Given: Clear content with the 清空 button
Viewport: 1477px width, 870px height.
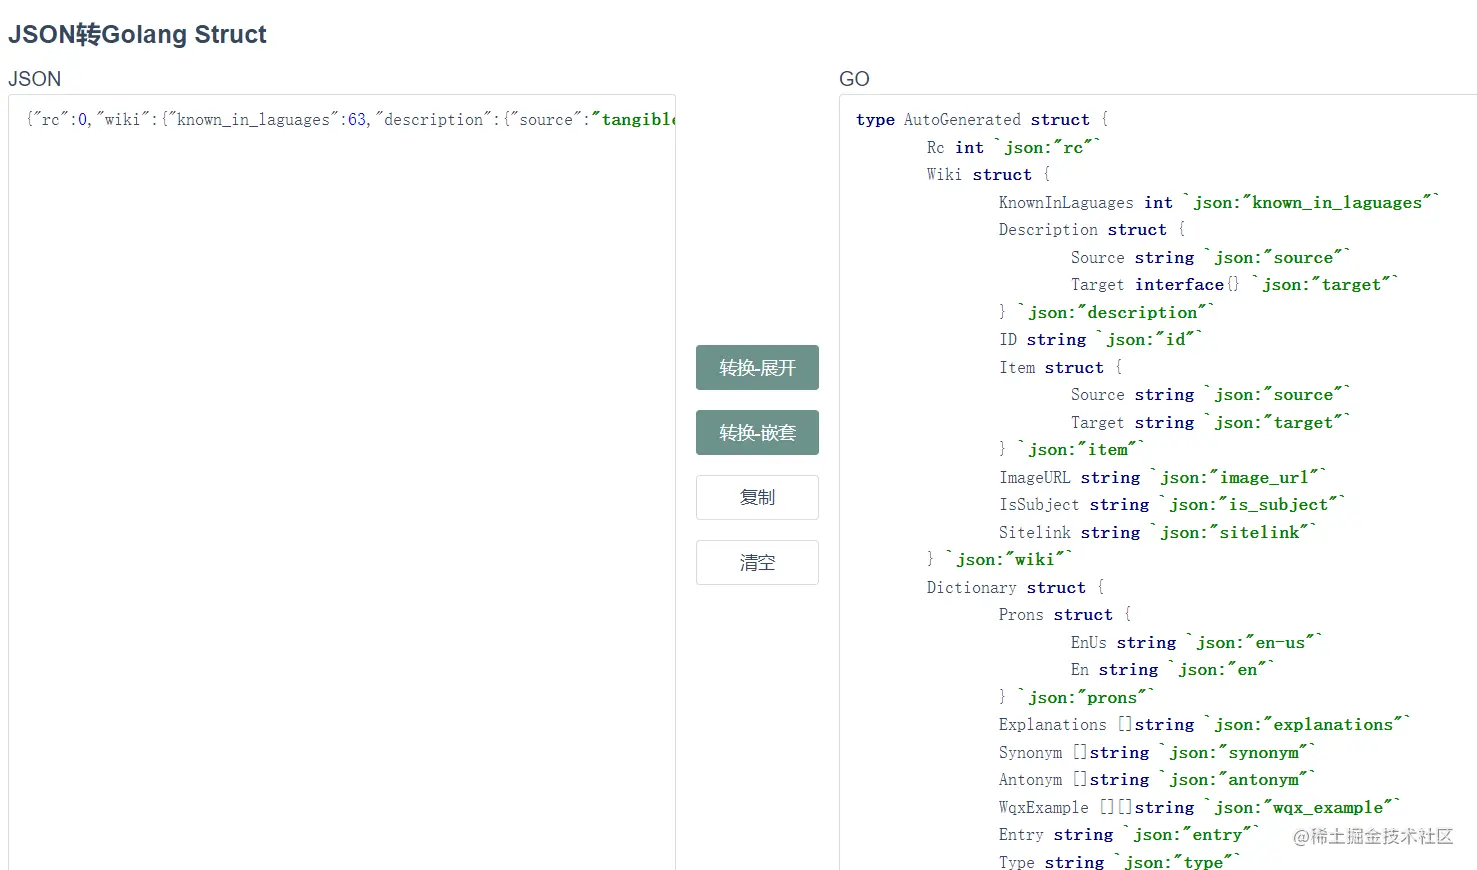Looking at the screenshot, I should (757, 562).
